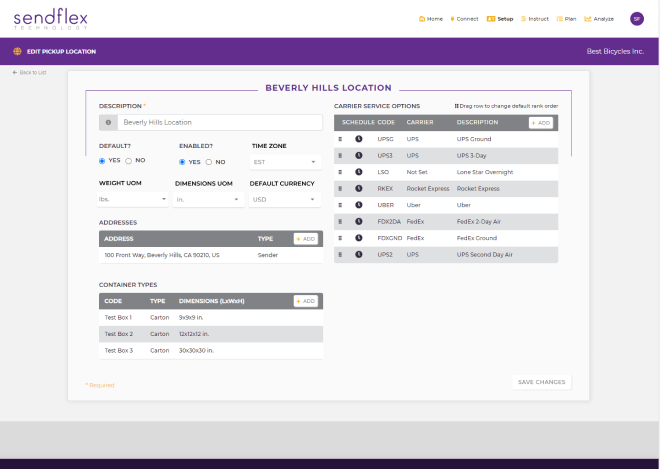Open schedule clock for Lone Star Overnight
The image size is (660, 469).
pos(358,172)
